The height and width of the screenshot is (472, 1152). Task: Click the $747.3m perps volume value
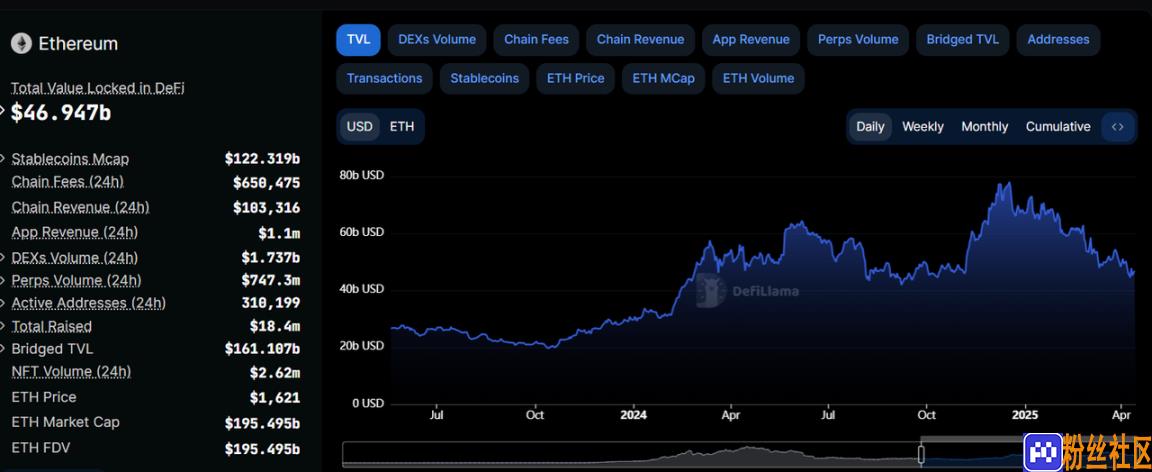coord(270,280)
